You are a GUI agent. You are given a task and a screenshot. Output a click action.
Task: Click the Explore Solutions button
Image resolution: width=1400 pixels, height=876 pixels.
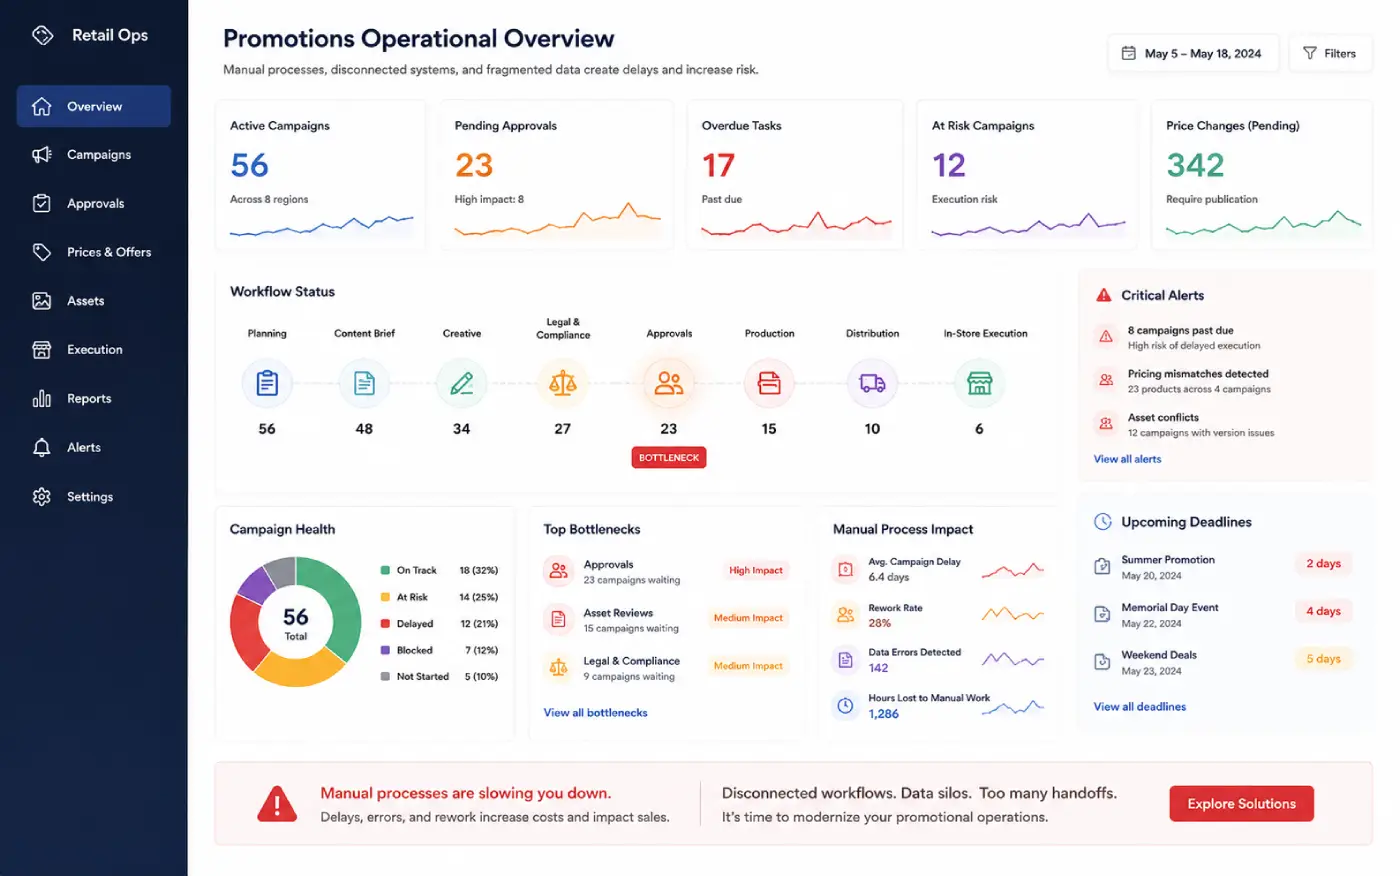coord(1241,804)
